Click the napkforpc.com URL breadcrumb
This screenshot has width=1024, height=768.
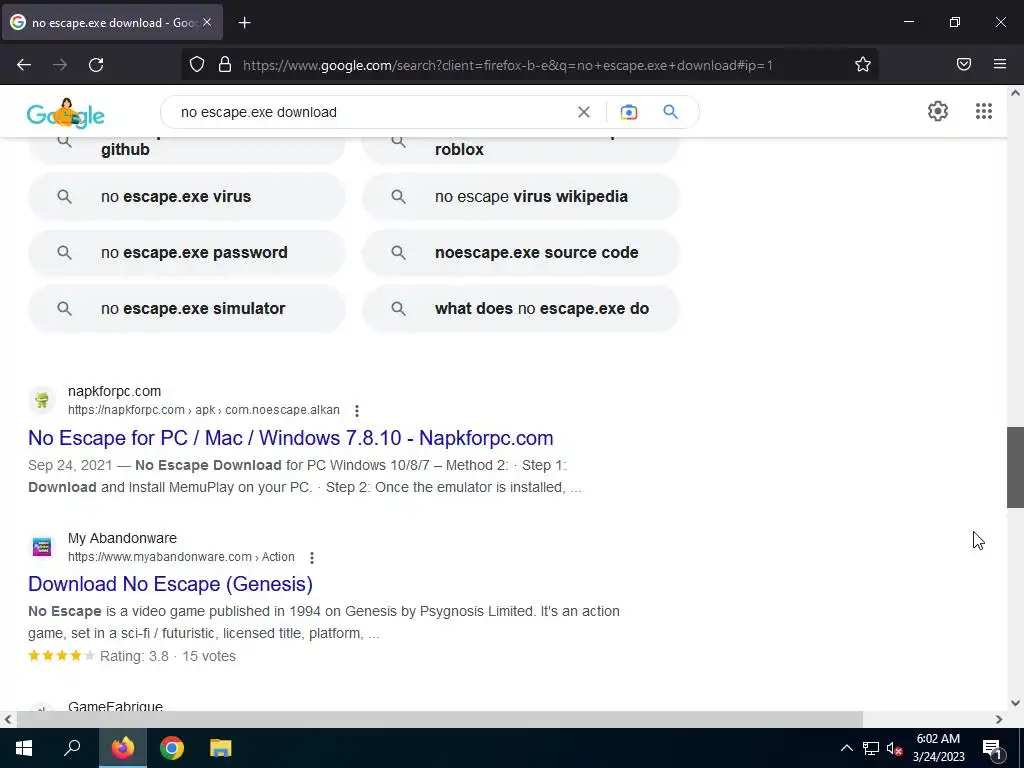(204, 410)
